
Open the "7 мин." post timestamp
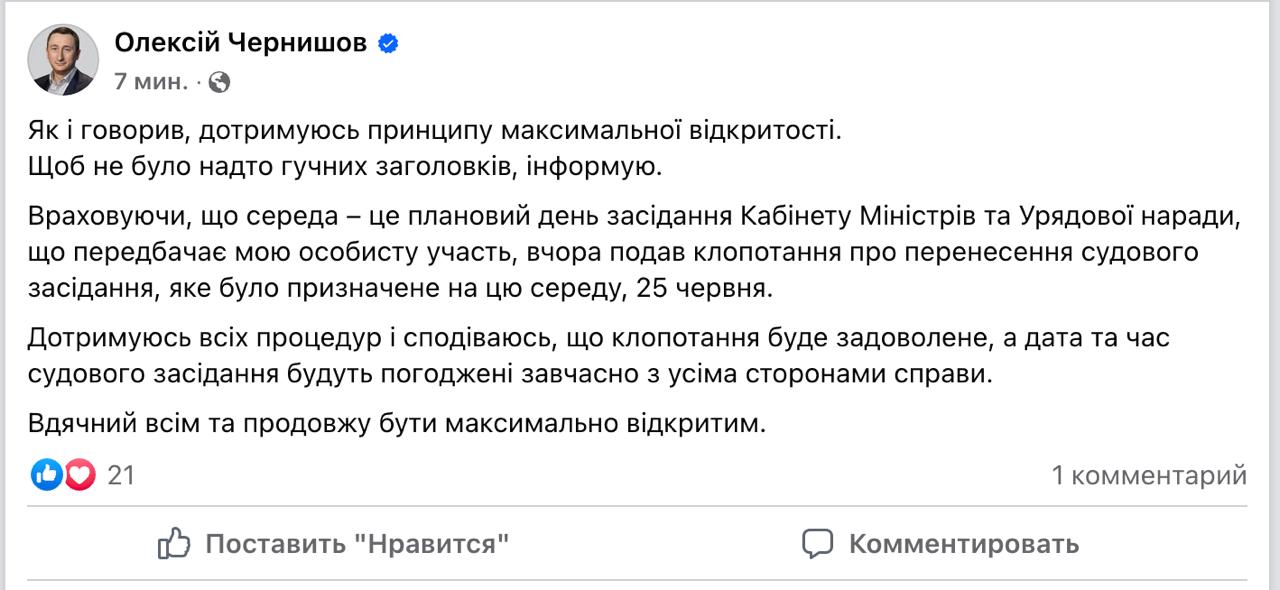(150, 83)
